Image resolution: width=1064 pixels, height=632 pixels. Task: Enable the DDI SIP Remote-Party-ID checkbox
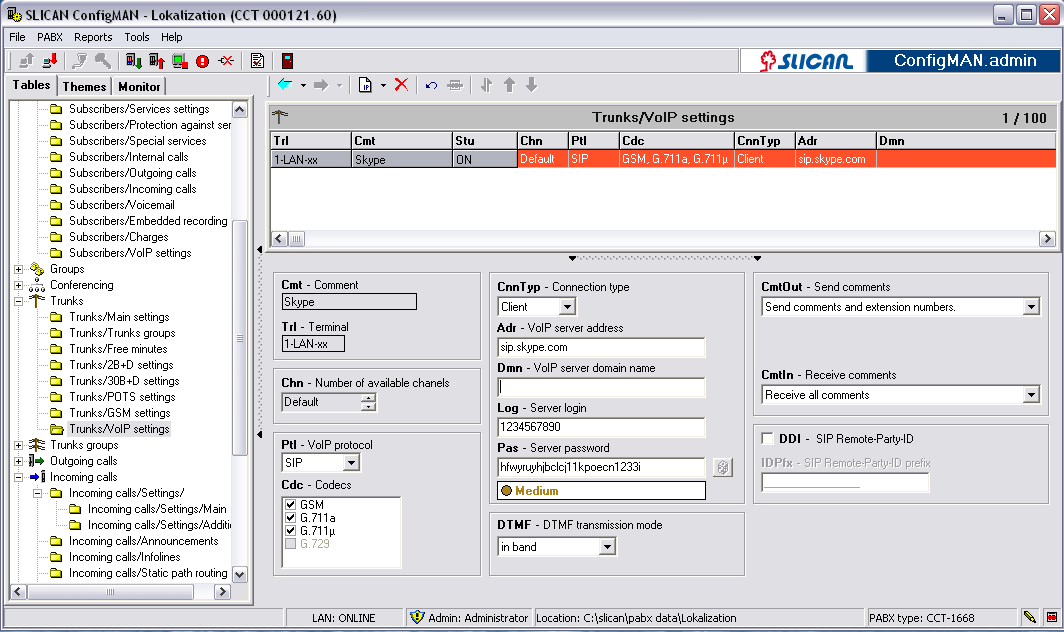(x=767, y=439)
